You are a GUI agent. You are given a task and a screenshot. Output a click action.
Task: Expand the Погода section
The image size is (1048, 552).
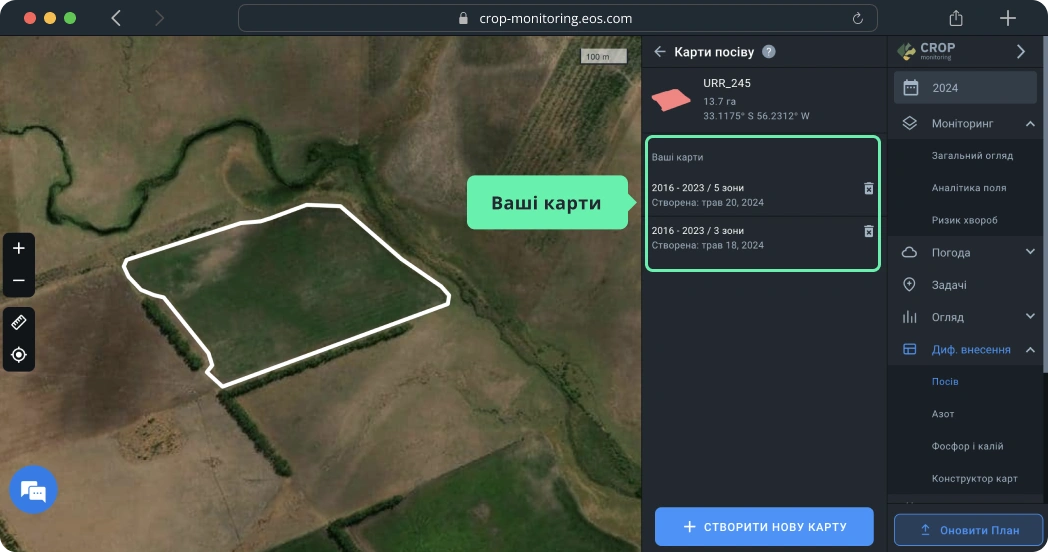click(x=1030, y=252)
